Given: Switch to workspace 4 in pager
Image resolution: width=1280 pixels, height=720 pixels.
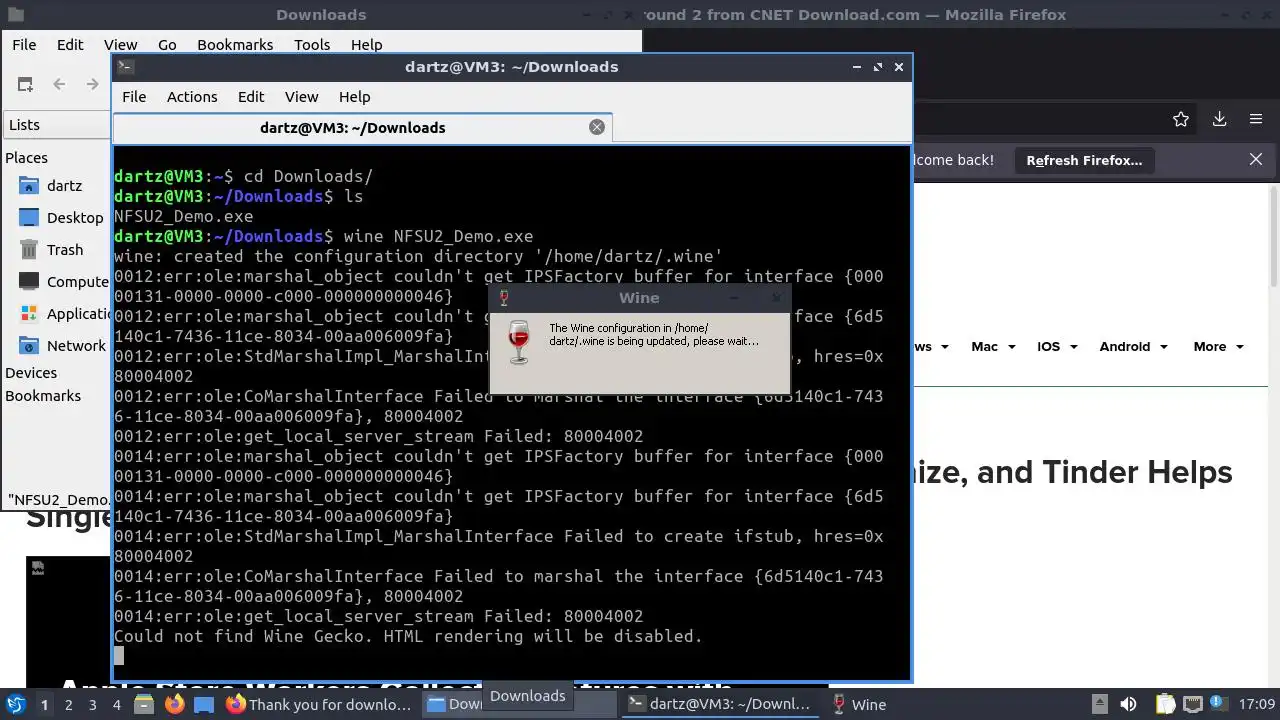Looking at the screenshot, I should pos(116,705).
